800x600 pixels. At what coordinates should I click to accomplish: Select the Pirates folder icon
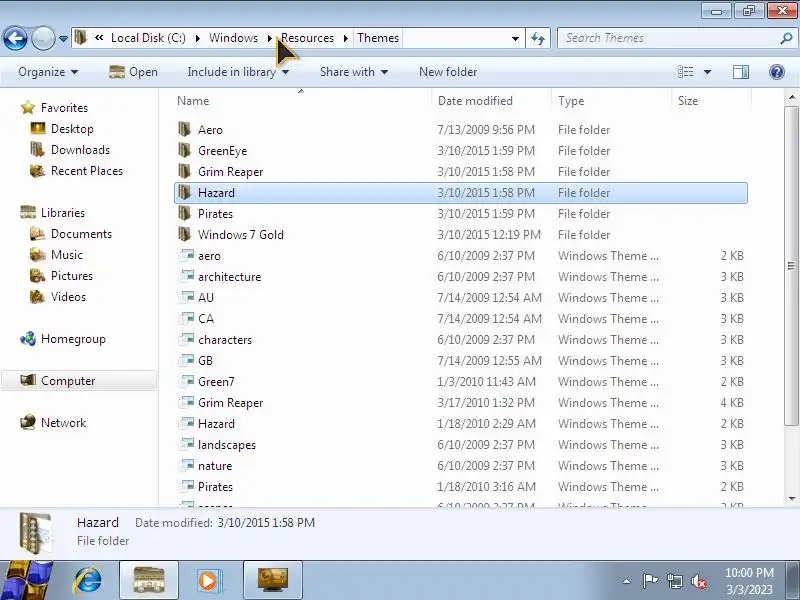click(185, 213)
